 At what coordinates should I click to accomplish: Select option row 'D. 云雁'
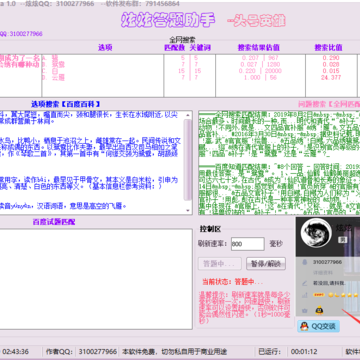pyautogui.click(x=53, y=77)
